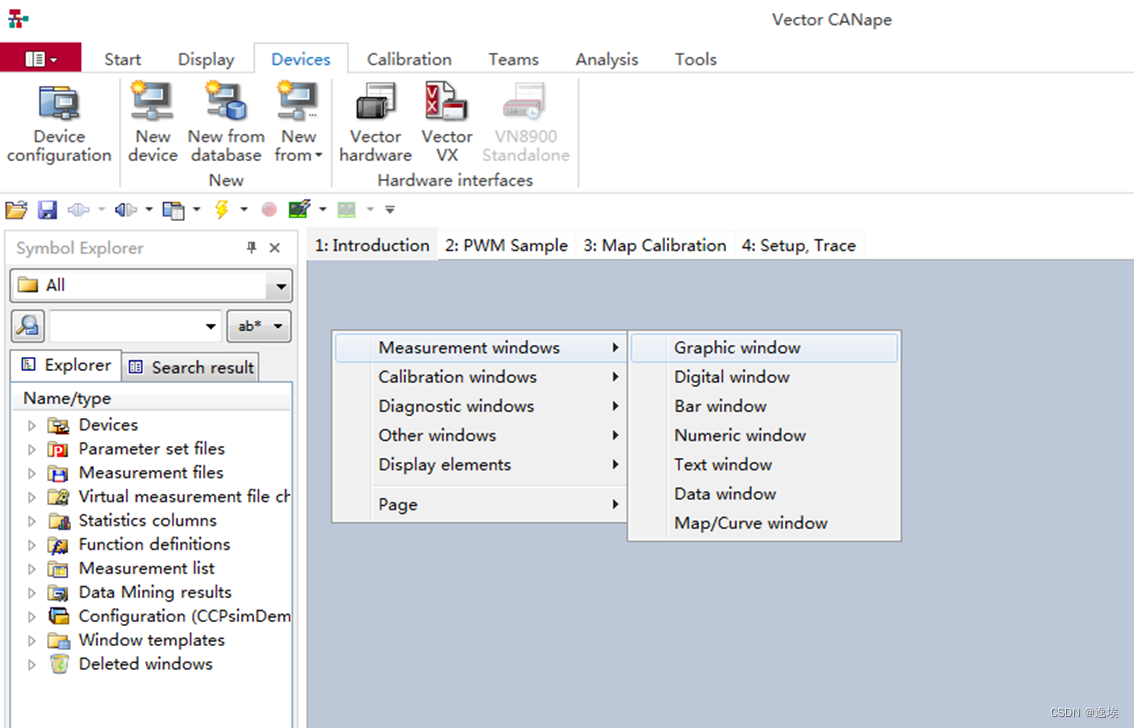Click the open project folder toolbar icon
The image size is (1134, 728).
(x=16, y=210)
